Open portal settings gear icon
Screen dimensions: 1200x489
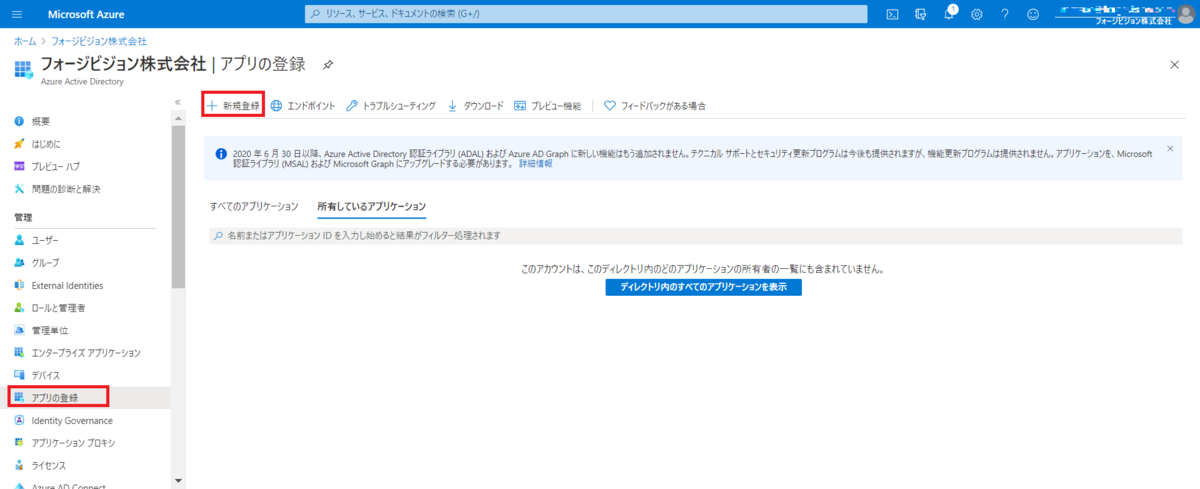pos(977,14)
